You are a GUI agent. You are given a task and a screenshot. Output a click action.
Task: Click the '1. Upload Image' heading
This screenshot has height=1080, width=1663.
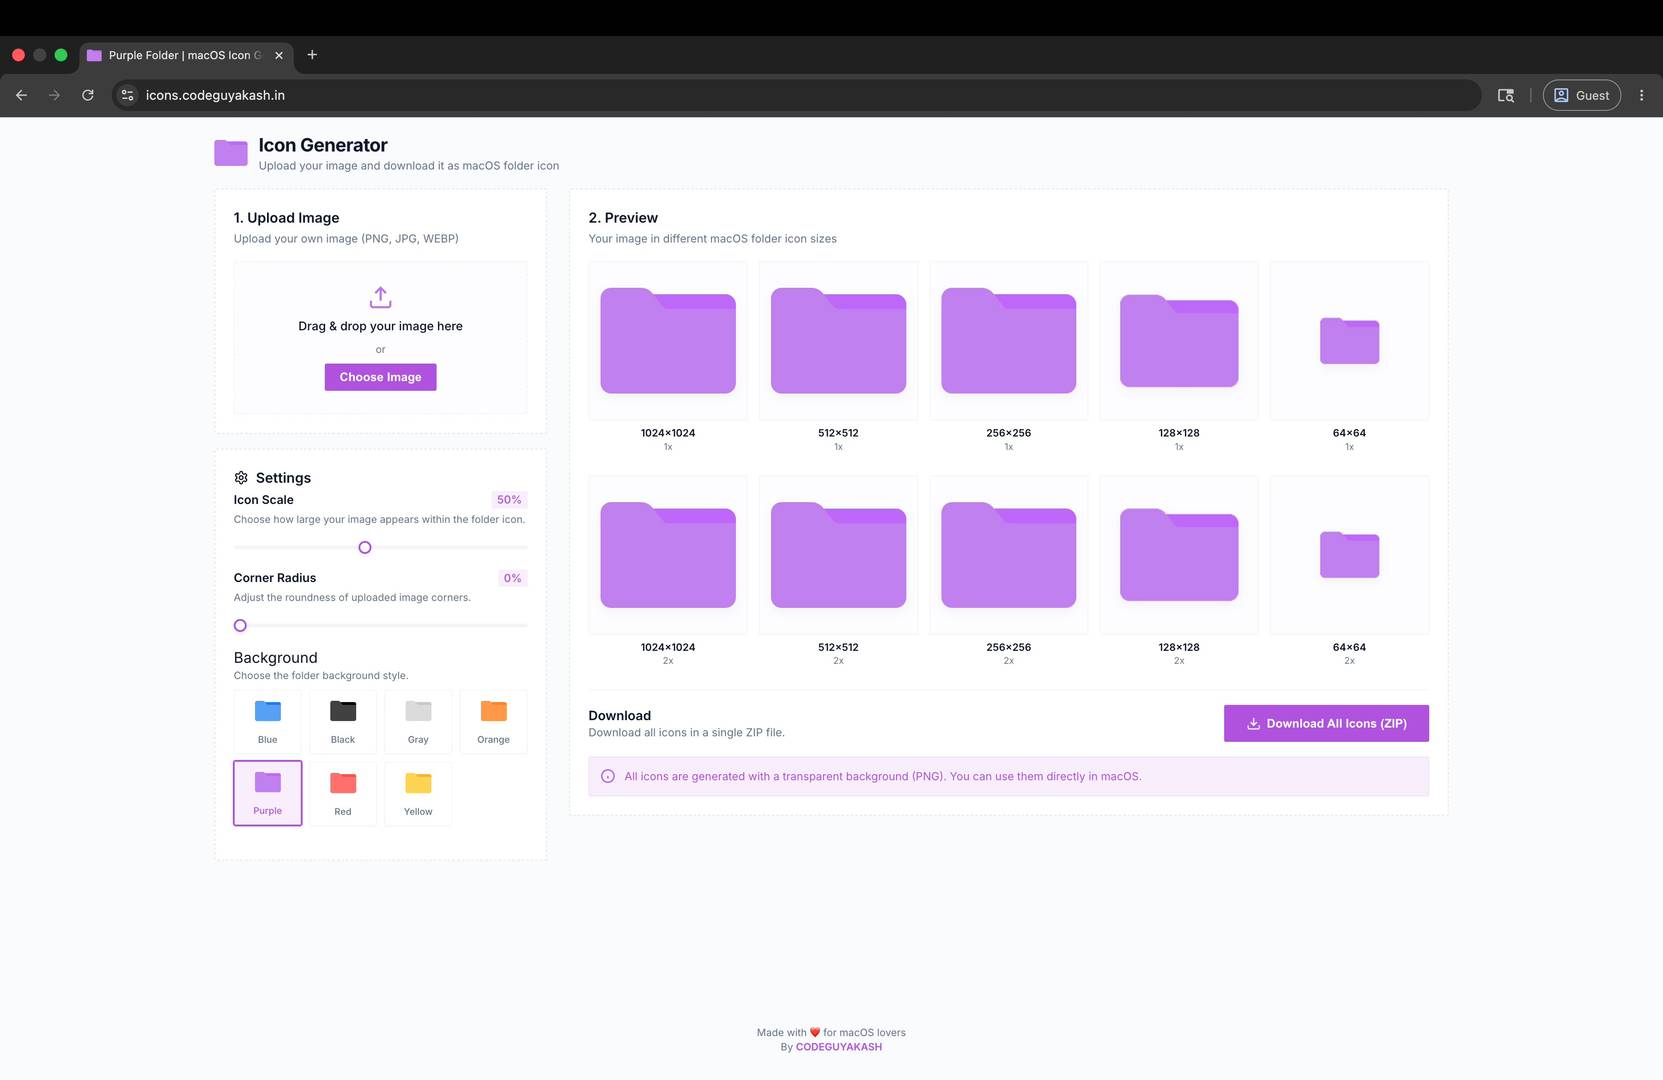coord(286,218)
